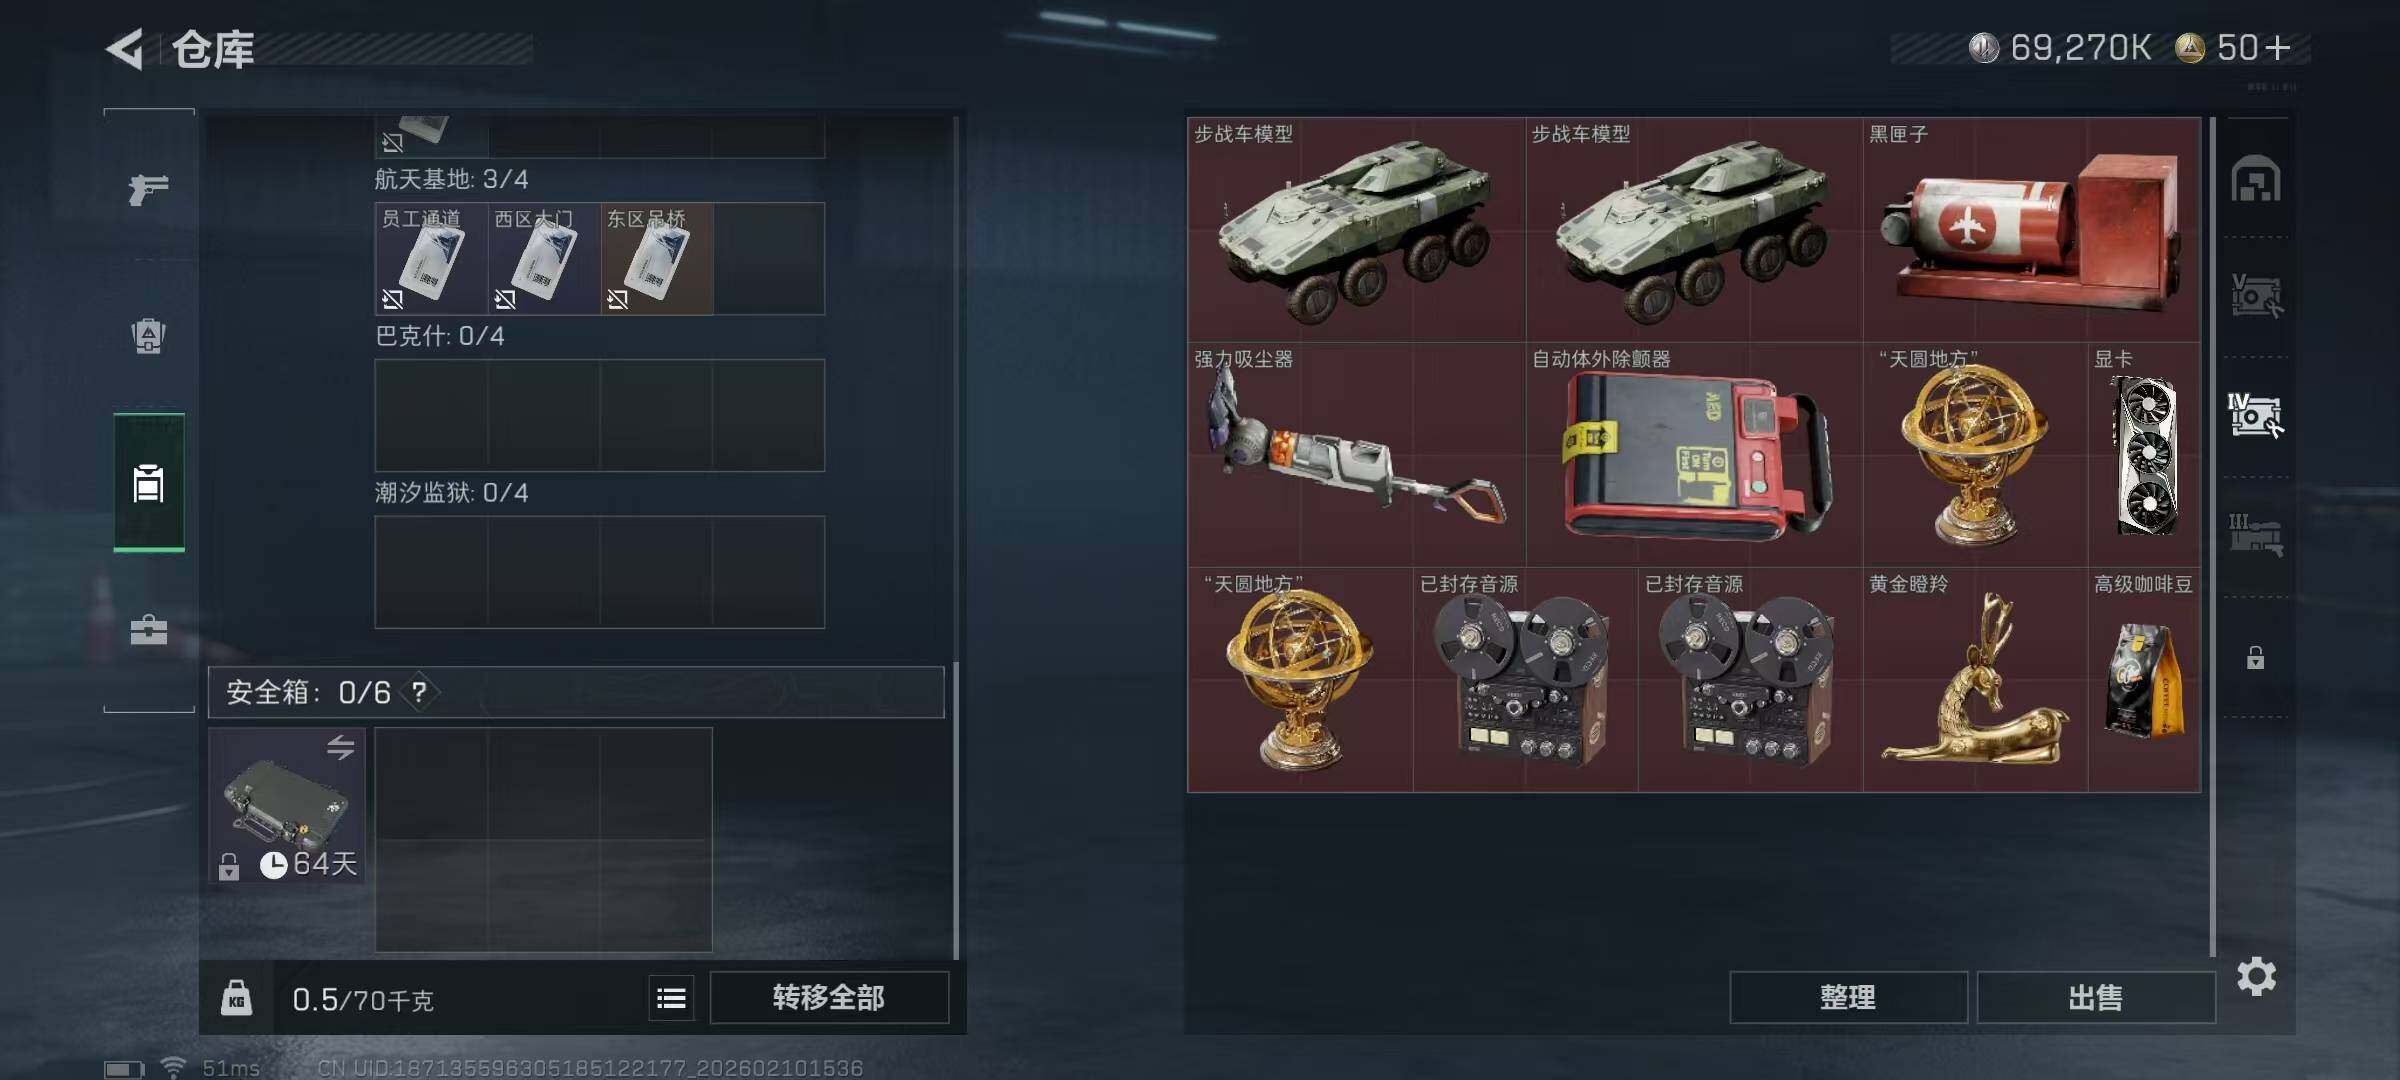Swap the safe box using arrows icon
2400x1080 pixels.
pos(340,747)
